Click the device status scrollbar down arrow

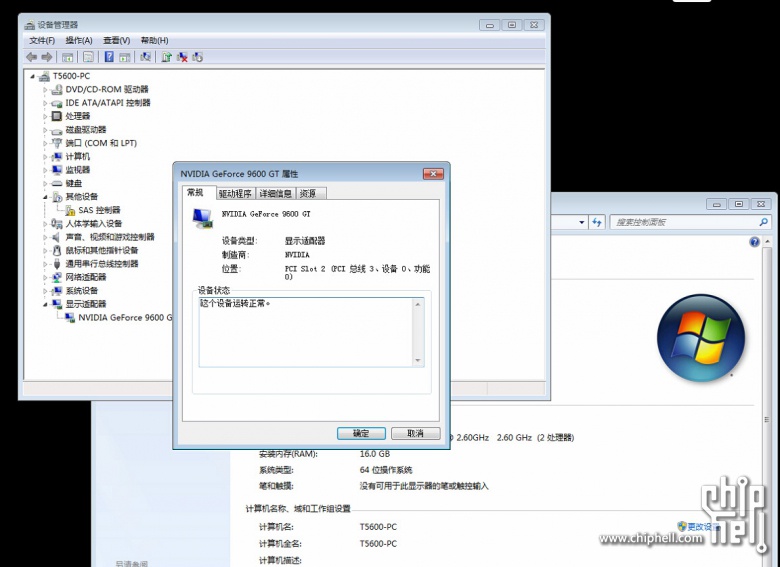[x=418, y=360]
